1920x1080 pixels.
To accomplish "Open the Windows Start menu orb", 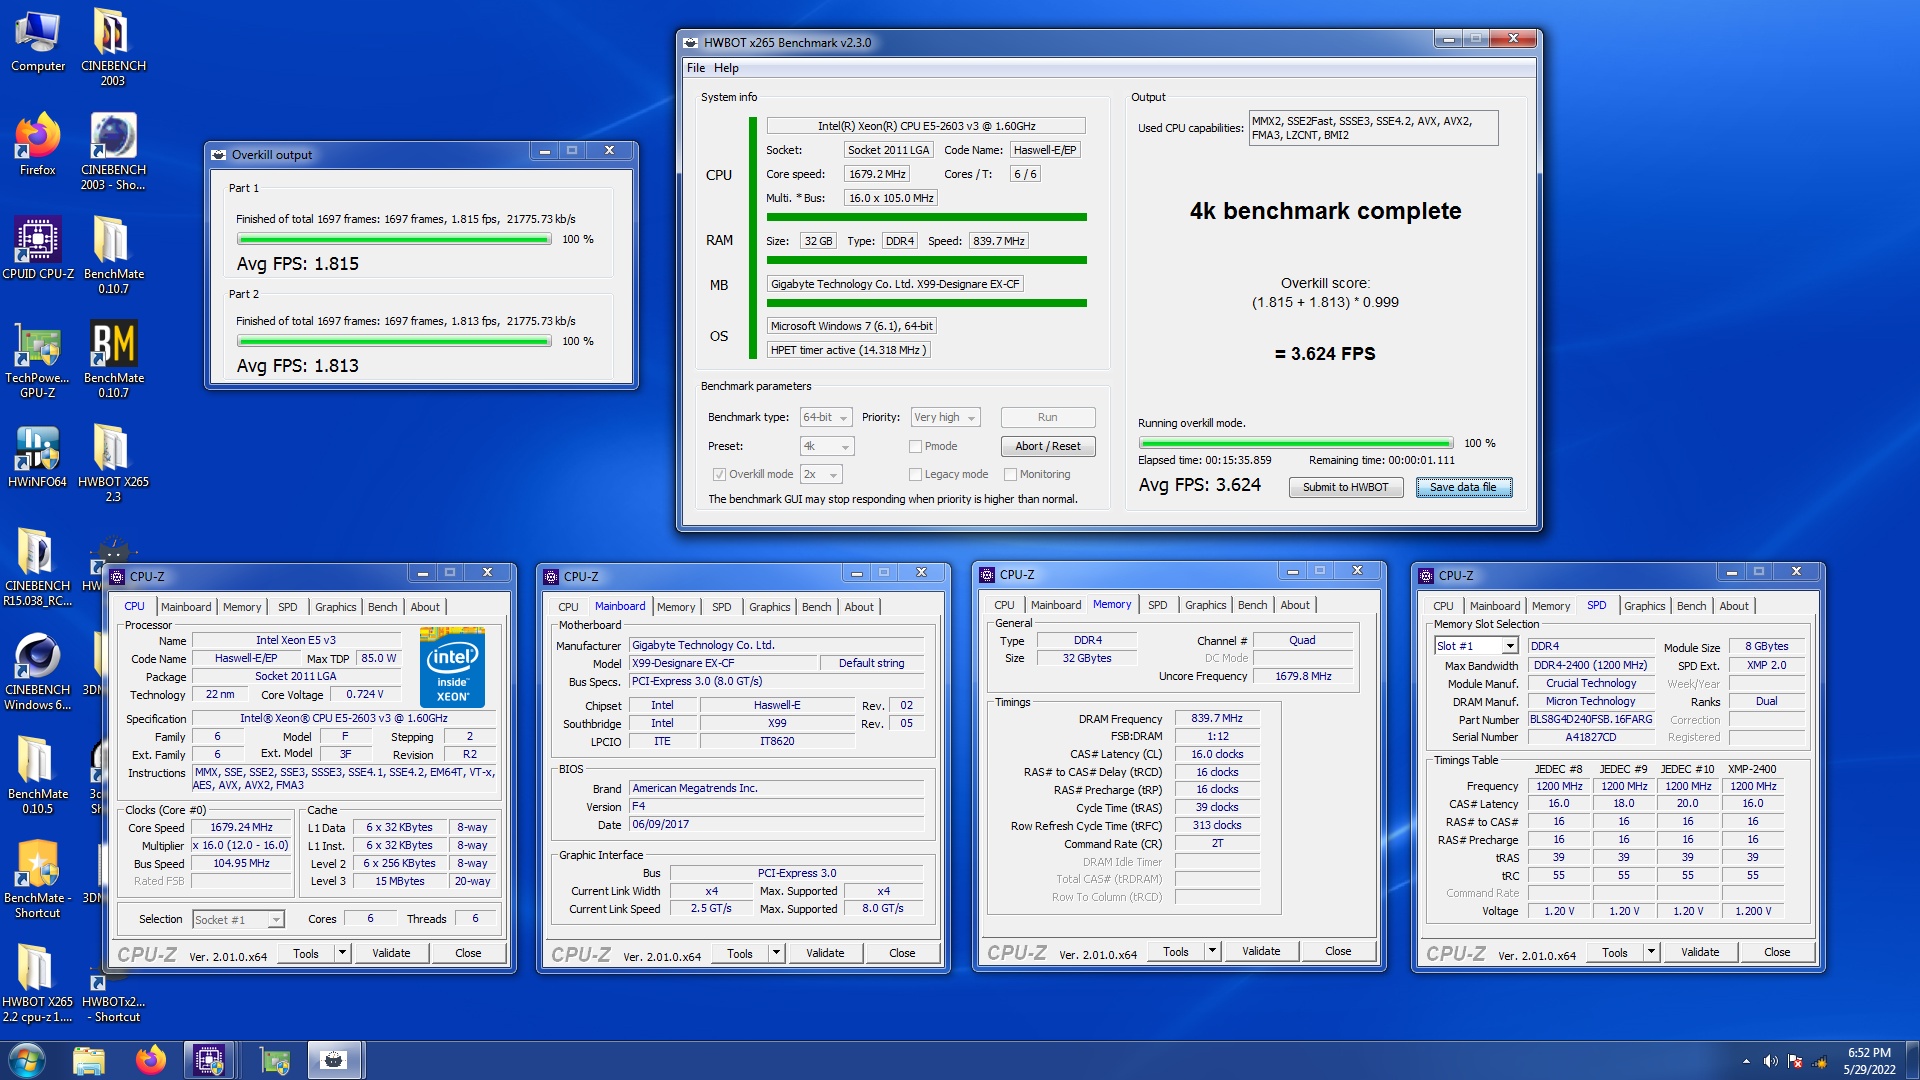I will [x=27, y=1060].
